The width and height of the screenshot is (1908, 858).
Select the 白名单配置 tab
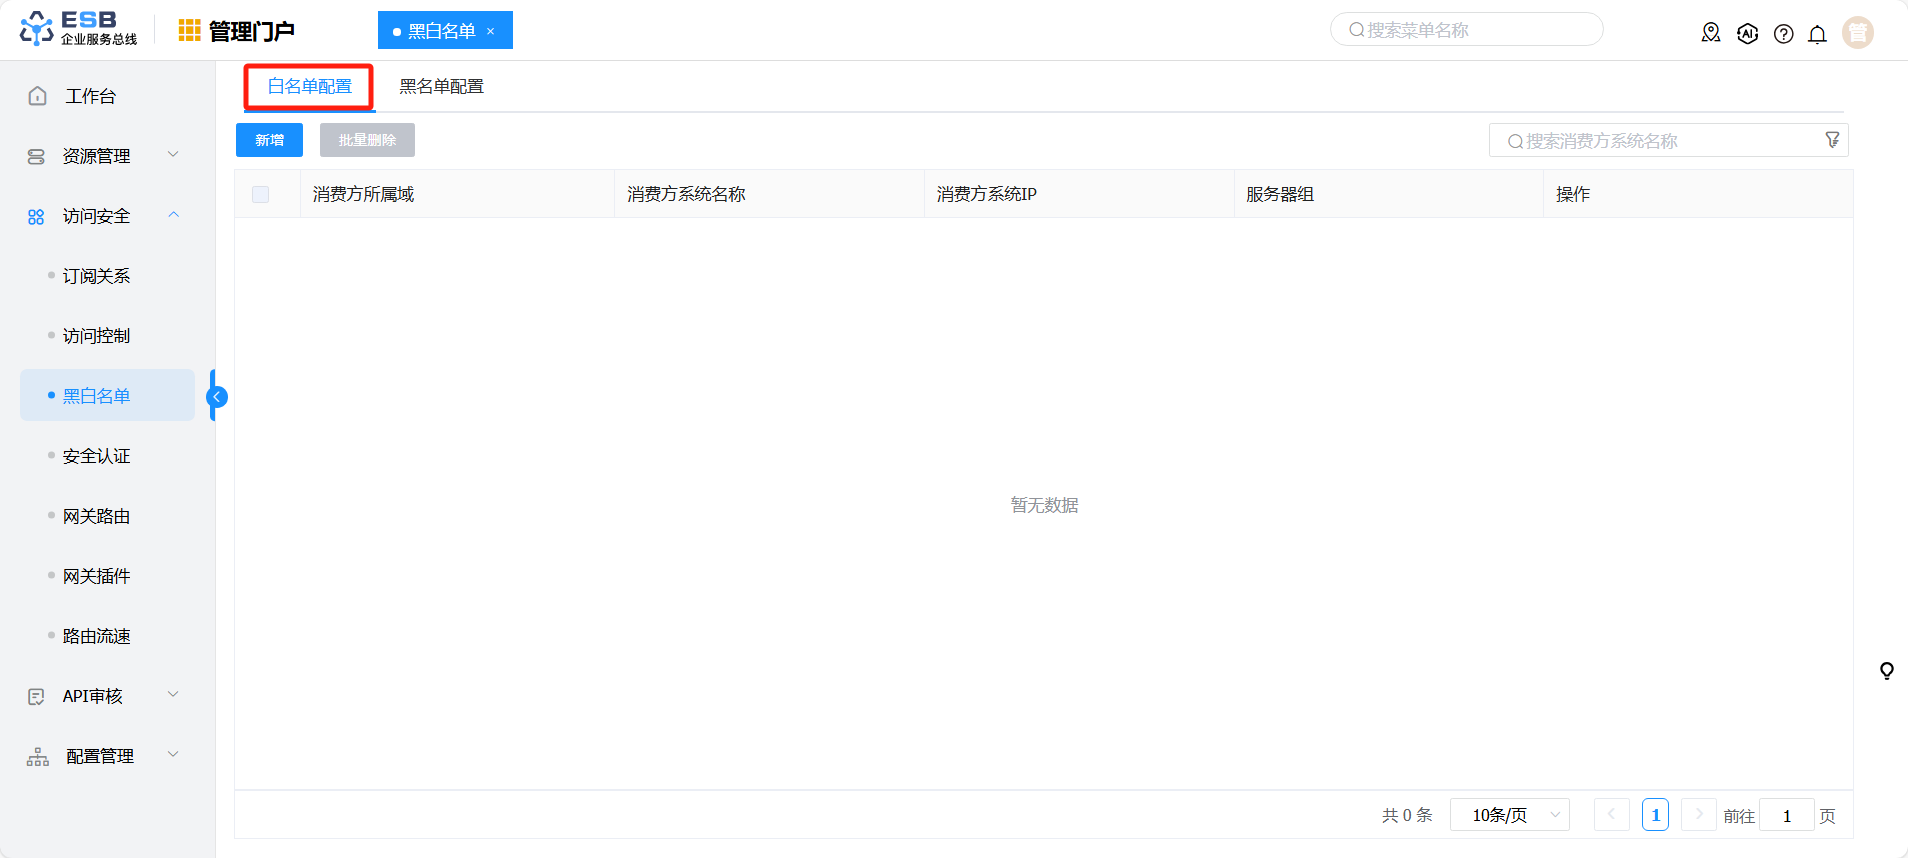coord(309,87)
